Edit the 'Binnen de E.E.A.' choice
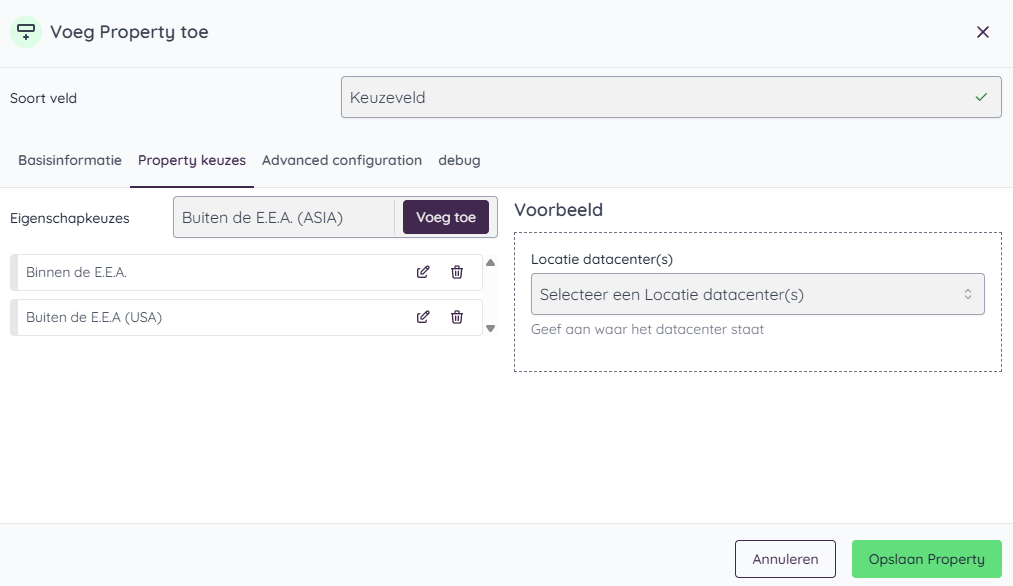The image size is (1013, 586). coord(423,272)
